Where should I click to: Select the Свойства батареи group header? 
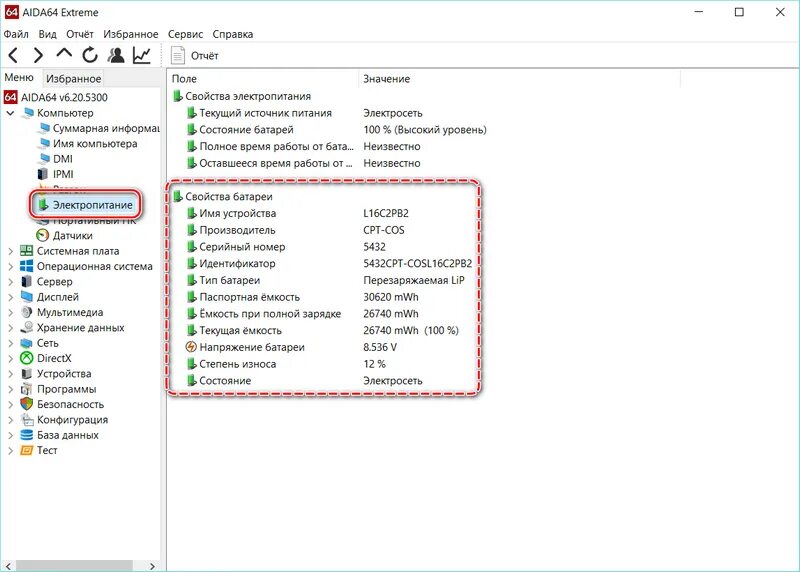pyautogui.click(x=229, y=196)
